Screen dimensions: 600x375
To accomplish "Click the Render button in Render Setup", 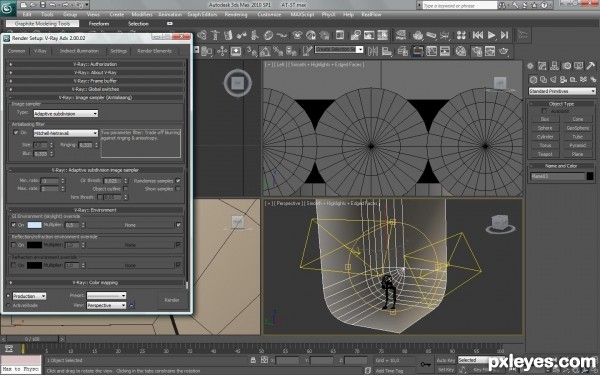I will pyautogui.click(x=172, y=300).
